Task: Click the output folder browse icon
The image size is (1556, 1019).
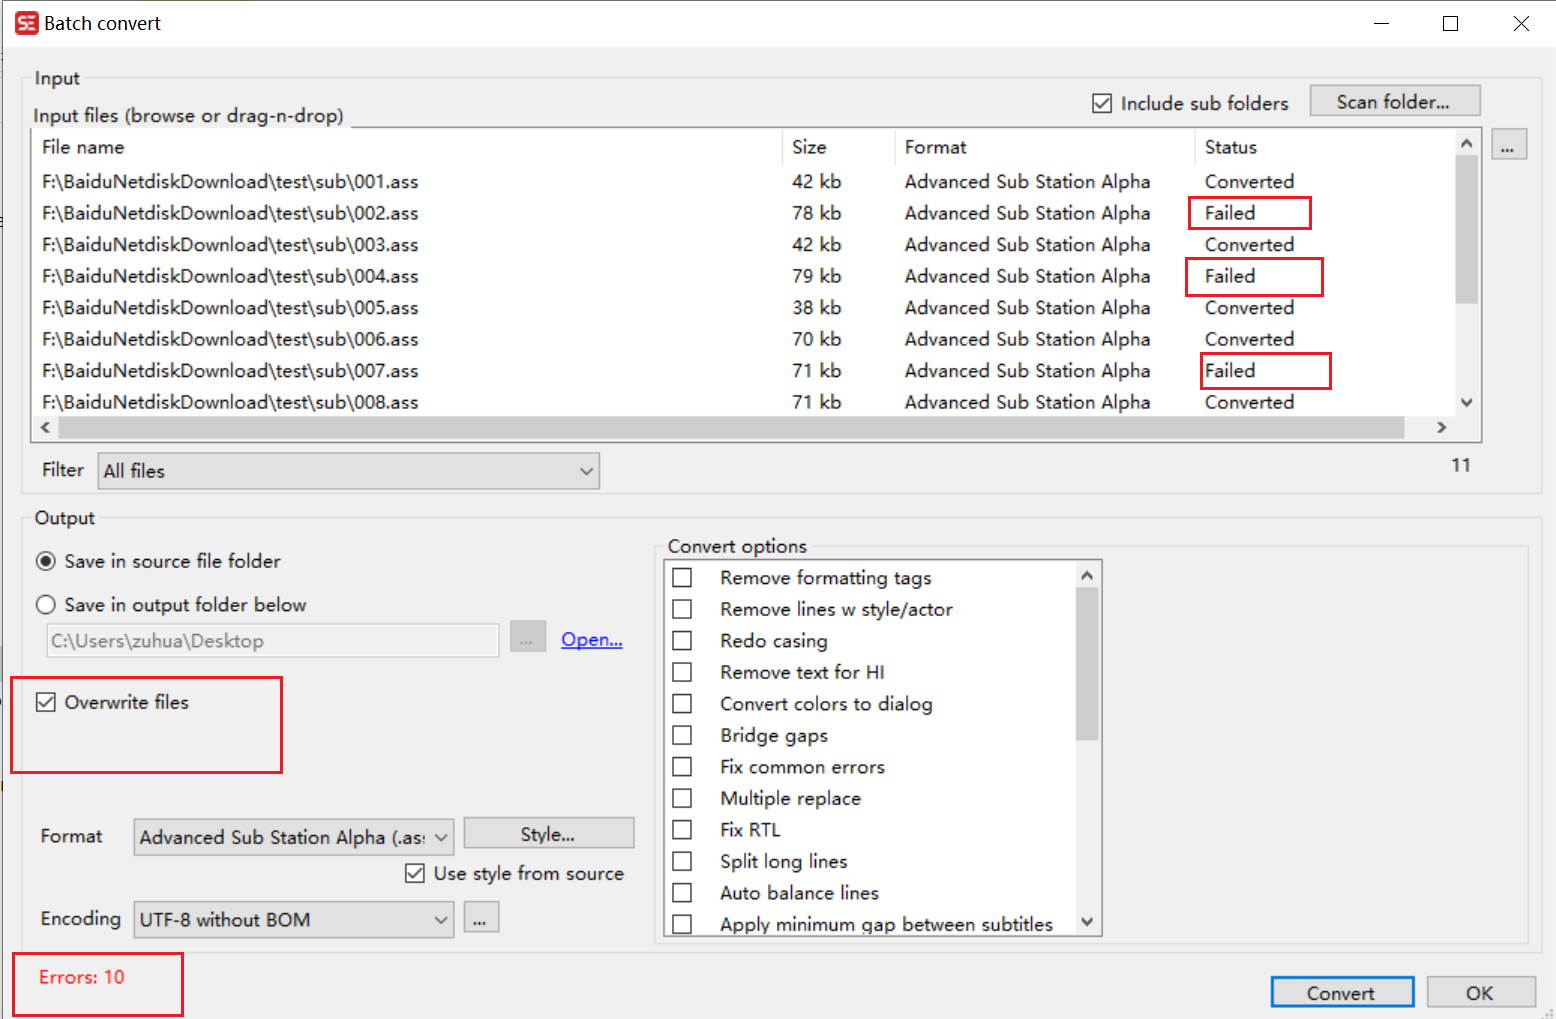Action: [527, 637]
